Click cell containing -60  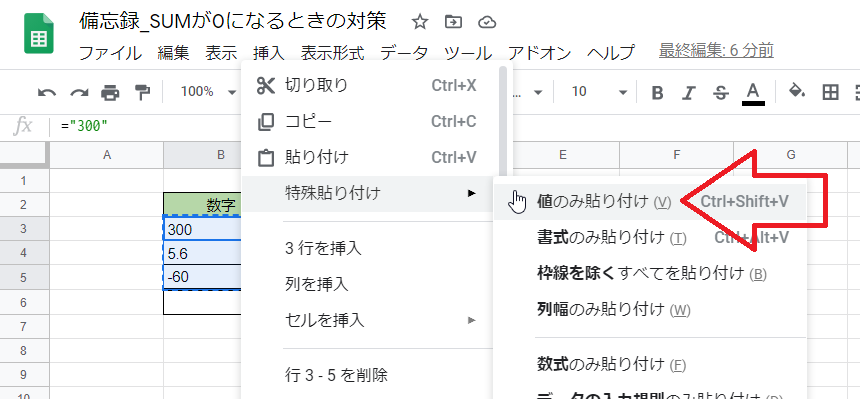[x=202, y=278]
